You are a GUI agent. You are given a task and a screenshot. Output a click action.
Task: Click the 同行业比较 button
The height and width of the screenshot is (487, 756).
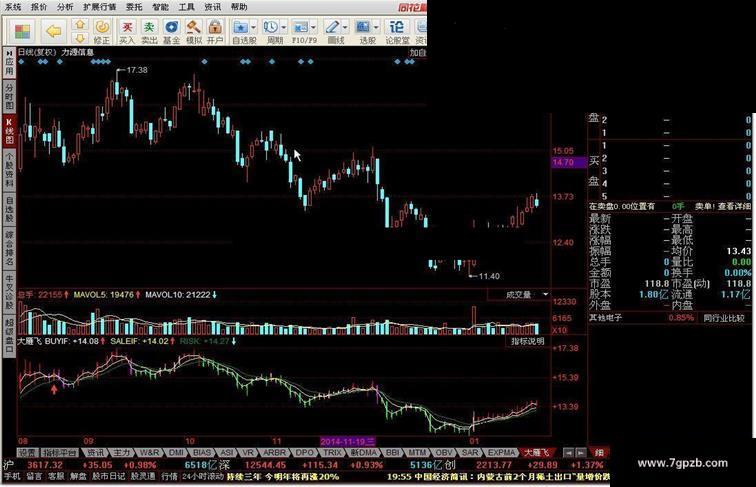[x=724, y=318]
